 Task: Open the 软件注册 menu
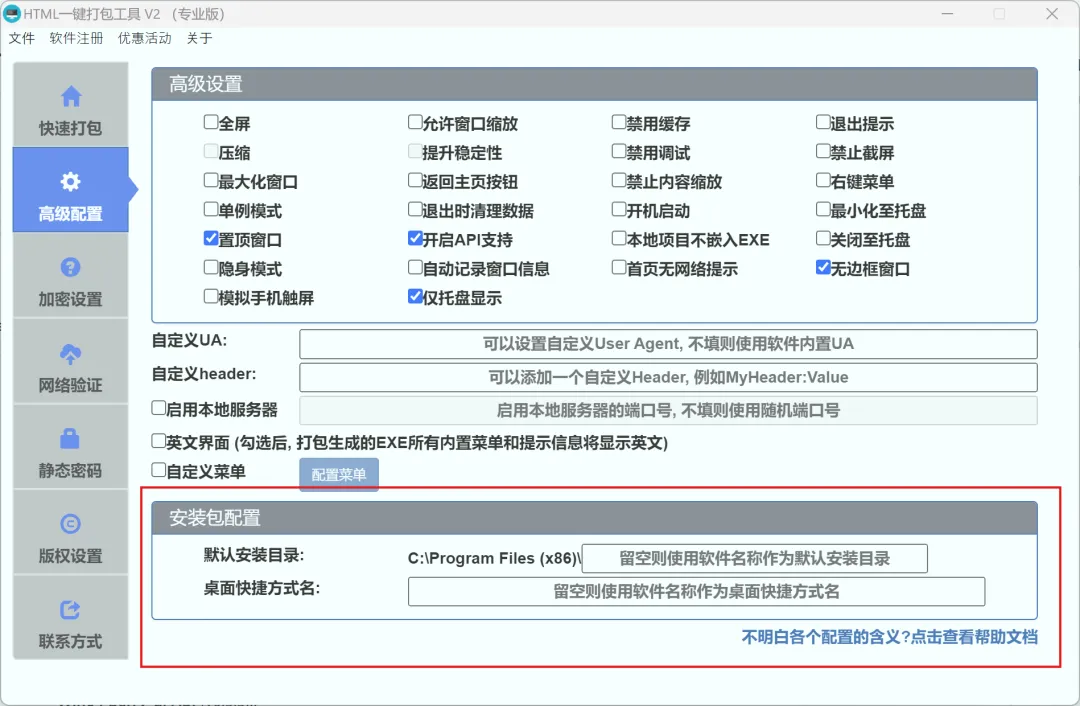tap(76, 39)
